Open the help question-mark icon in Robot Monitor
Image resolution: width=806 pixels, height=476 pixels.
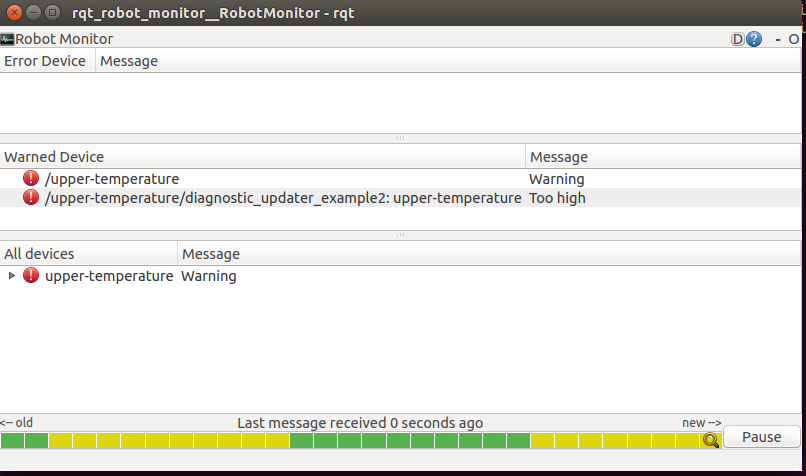click(x=754, y=39)
